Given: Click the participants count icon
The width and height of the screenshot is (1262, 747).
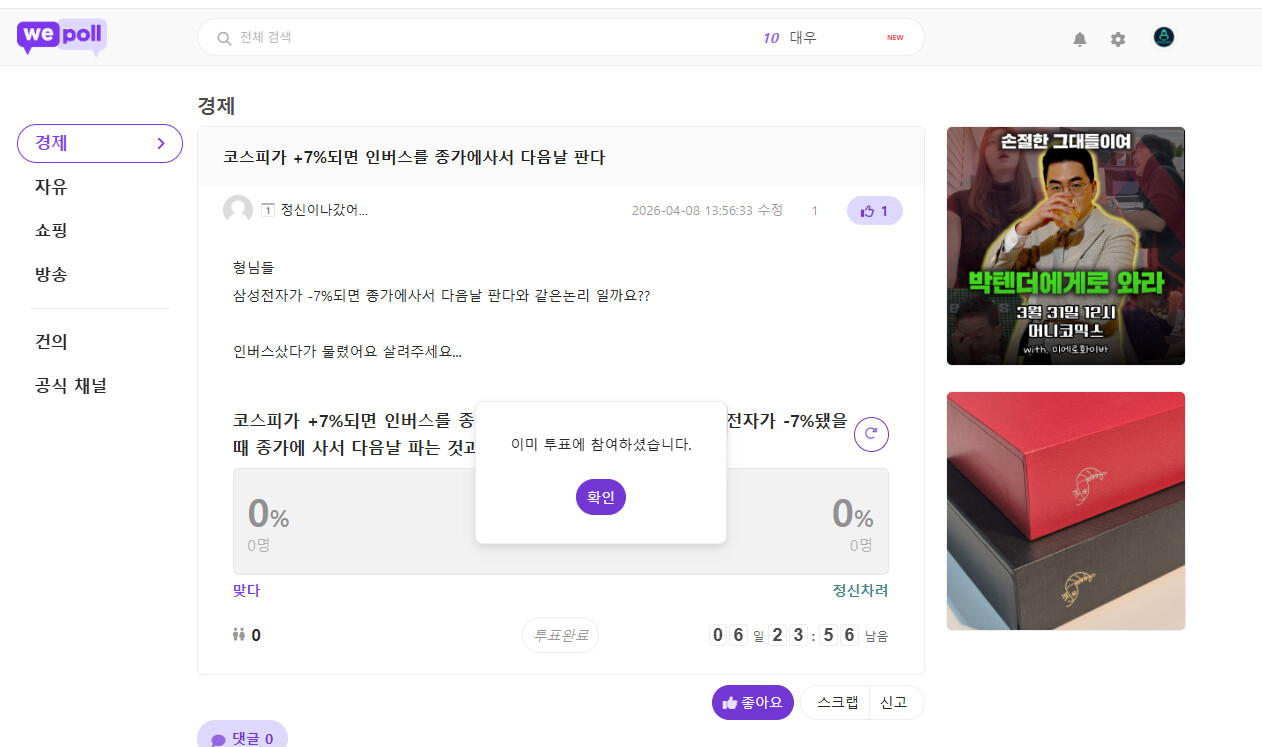Looking at the screenshot, I should (x=239, y=634).
